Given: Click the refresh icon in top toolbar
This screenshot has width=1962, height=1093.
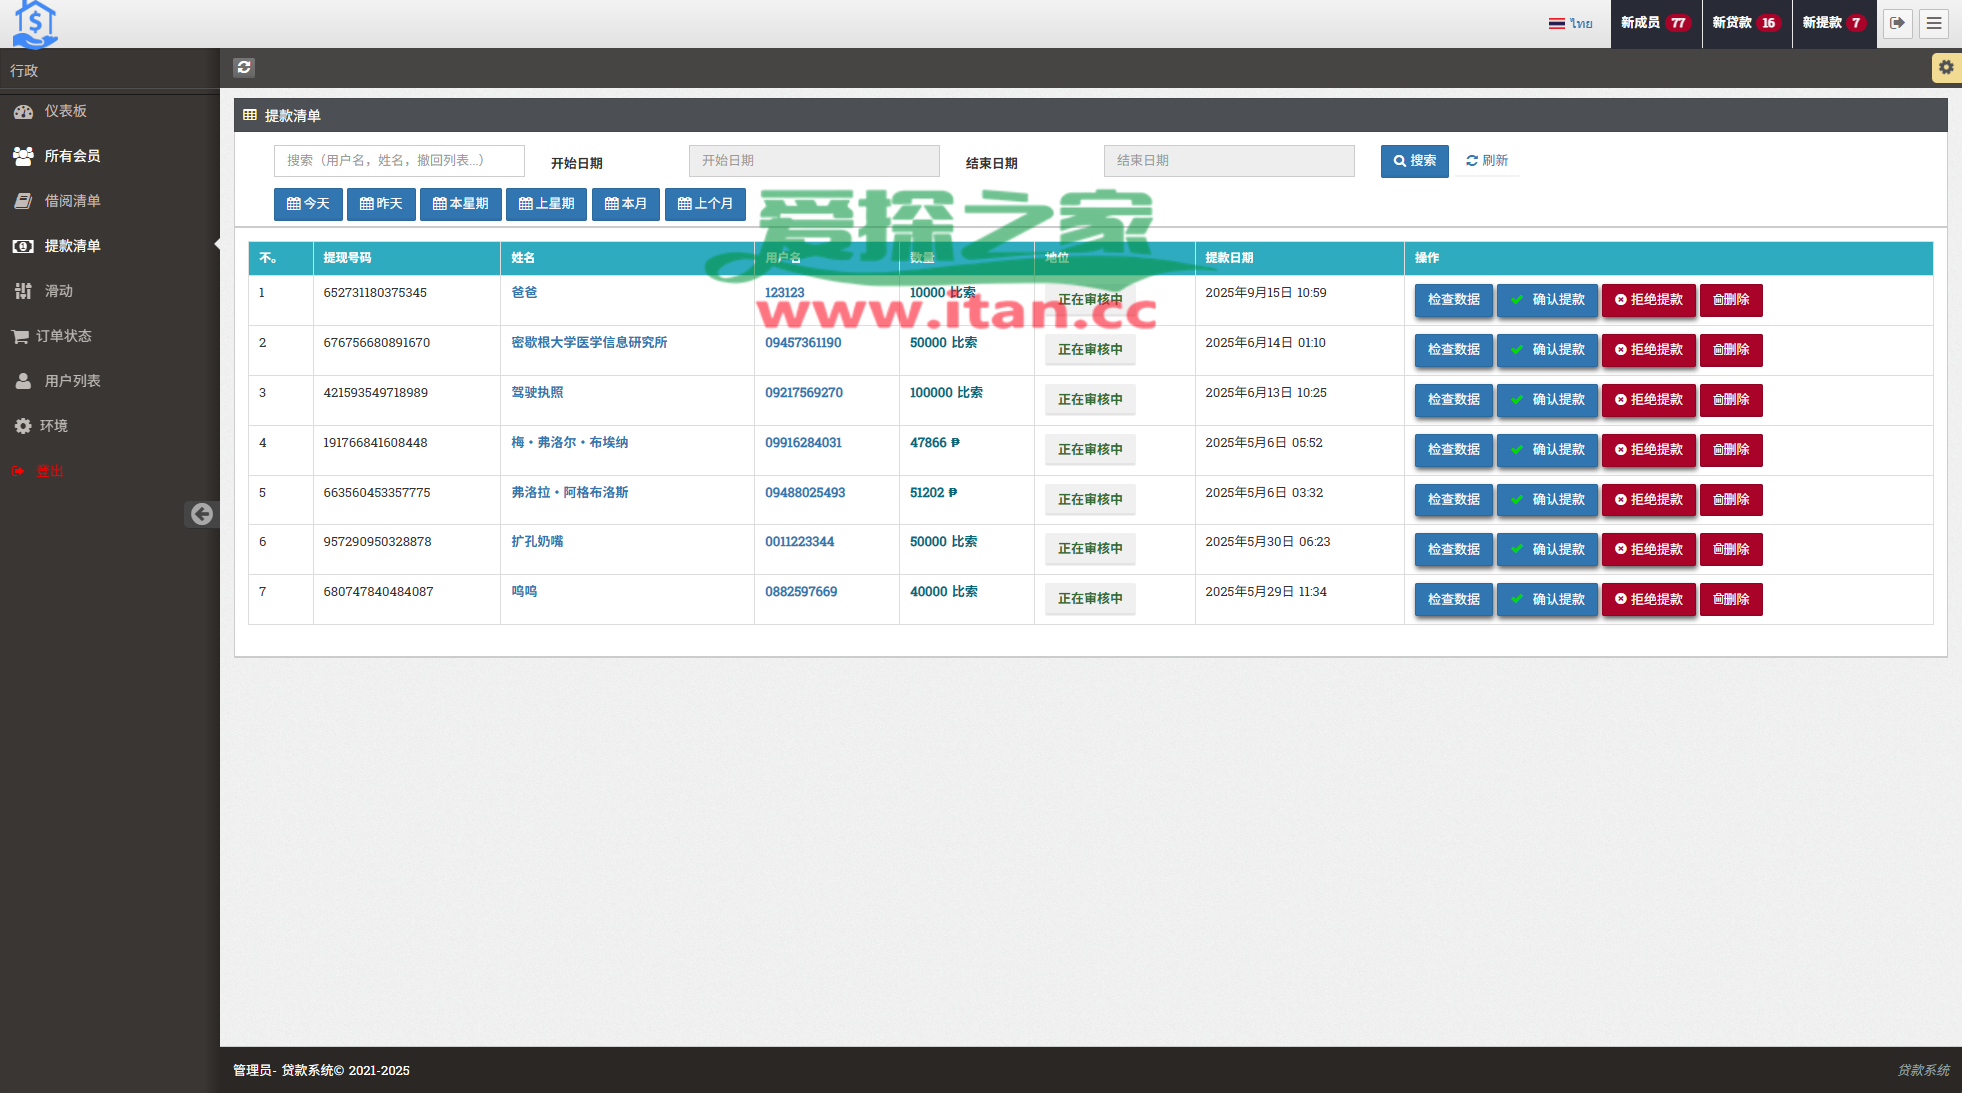Looking at the screenshot, I should click(244, 67).
